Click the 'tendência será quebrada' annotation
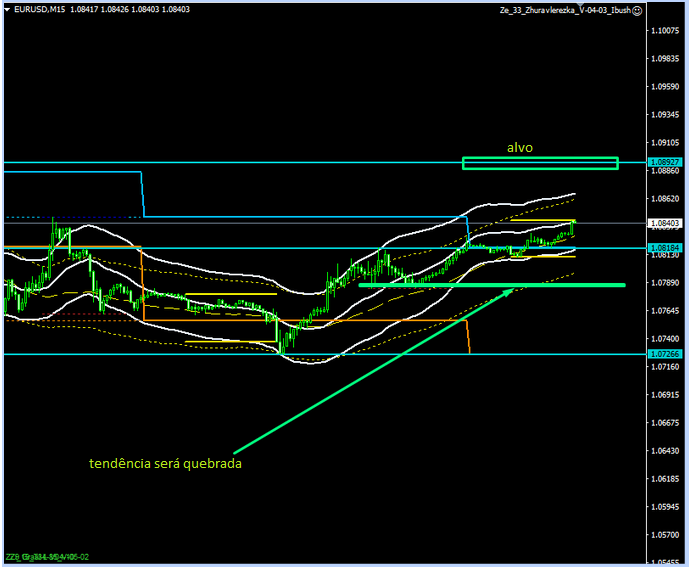 pos(165,464)
